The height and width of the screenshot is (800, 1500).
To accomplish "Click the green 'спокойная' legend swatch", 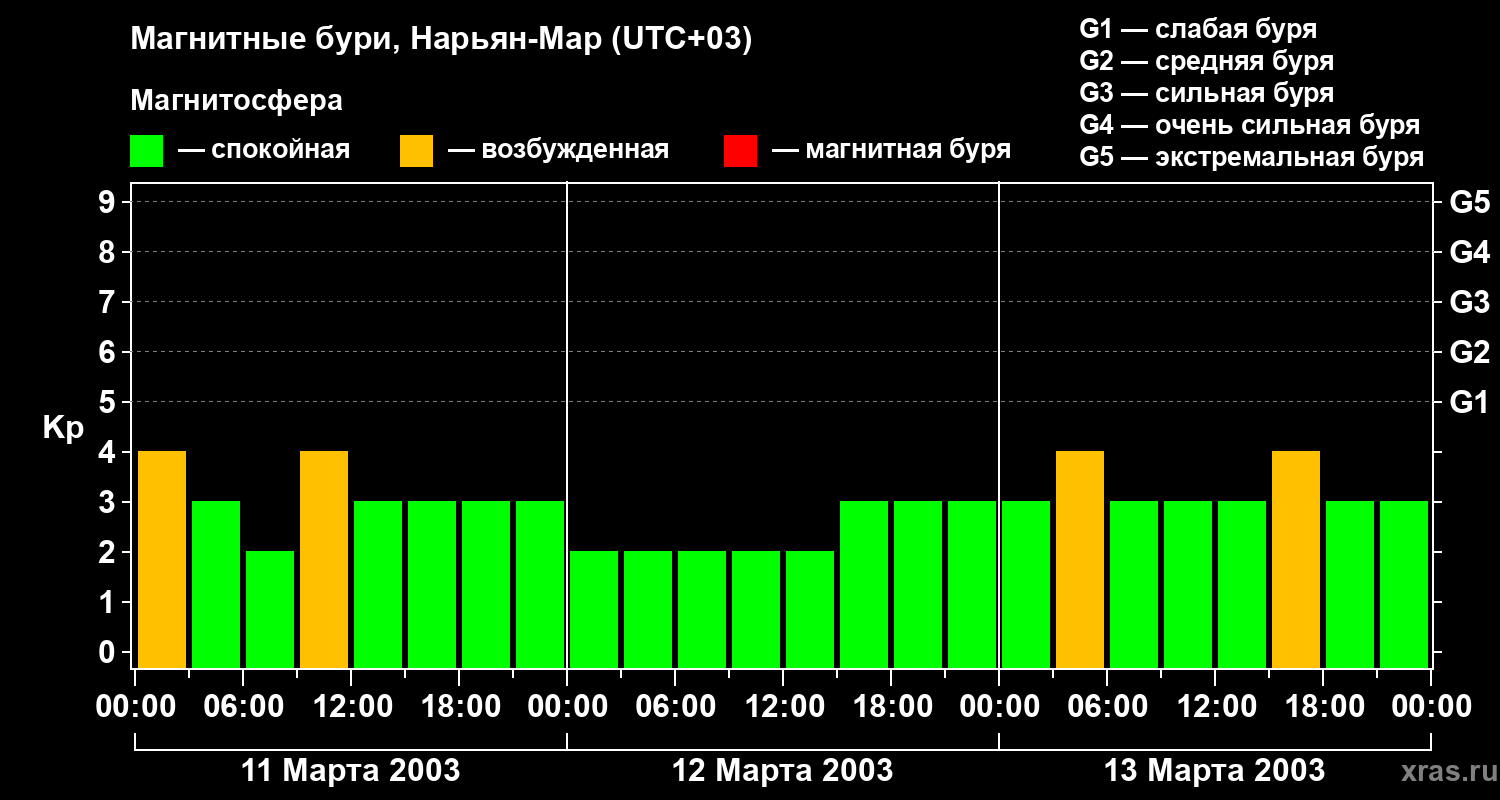I will 147,151.
